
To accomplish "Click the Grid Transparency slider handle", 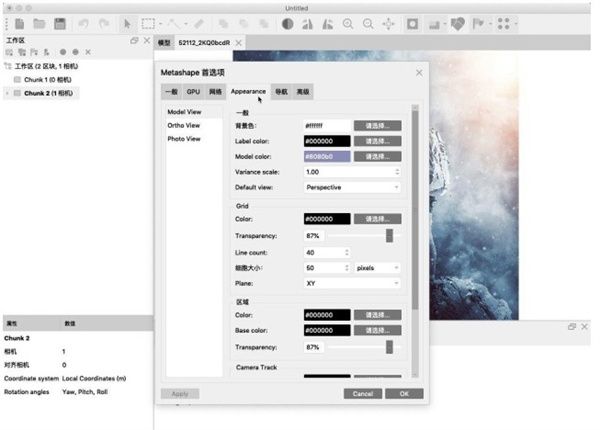I will pyautogui.click(x=389, y=236).
